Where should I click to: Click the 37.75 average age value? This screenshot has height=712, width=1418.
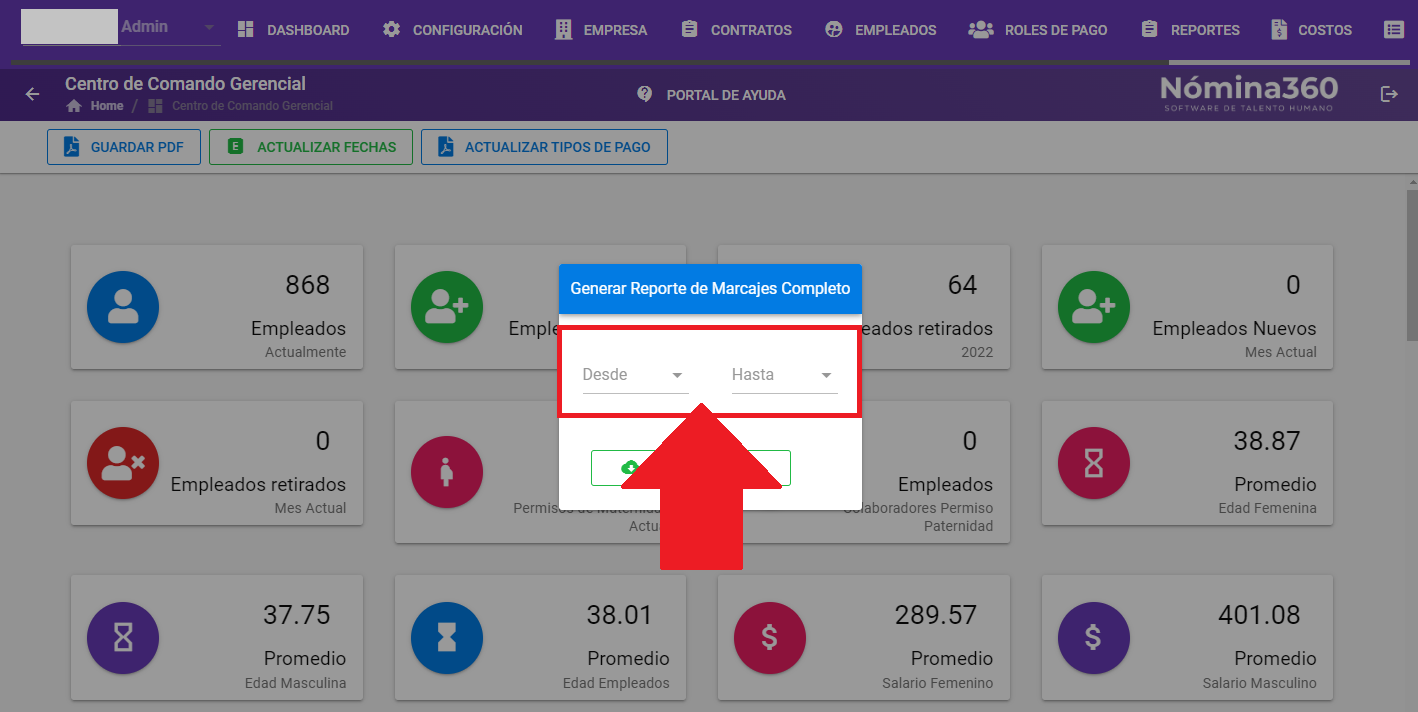pos(296,615)
